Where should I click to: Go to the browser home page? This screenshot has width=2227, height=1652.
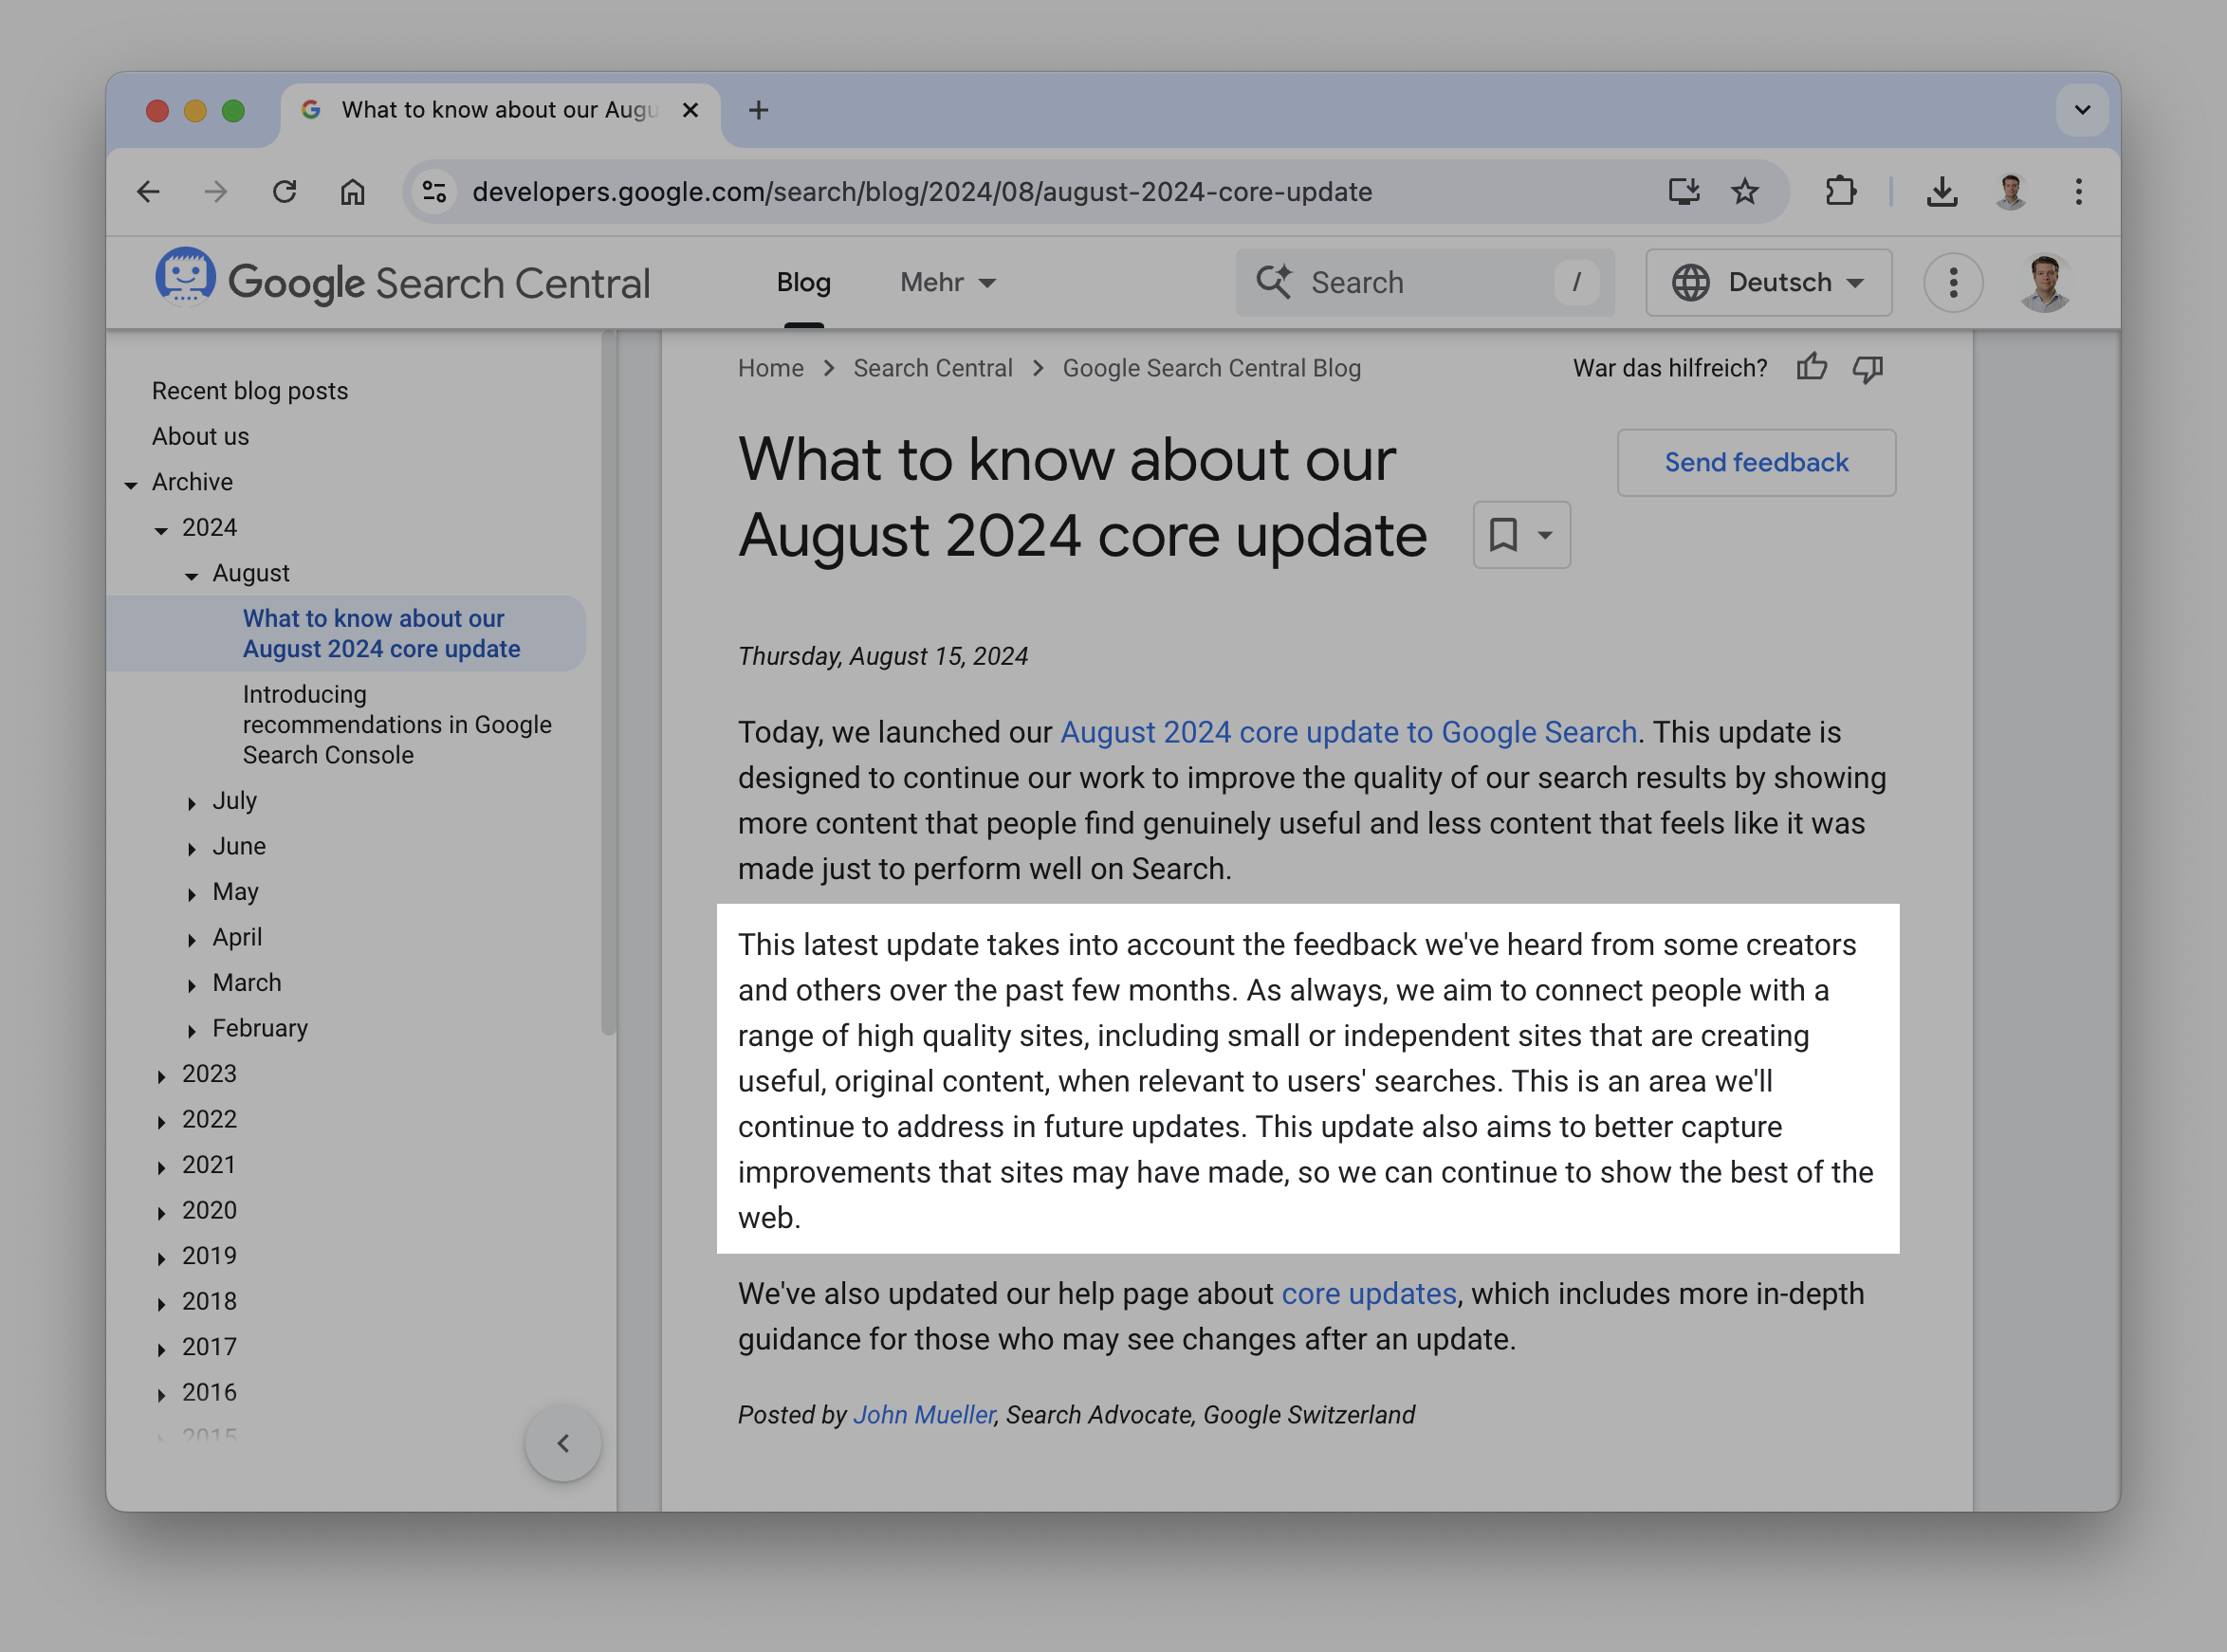pyautogui.click(x=353, y=191)
